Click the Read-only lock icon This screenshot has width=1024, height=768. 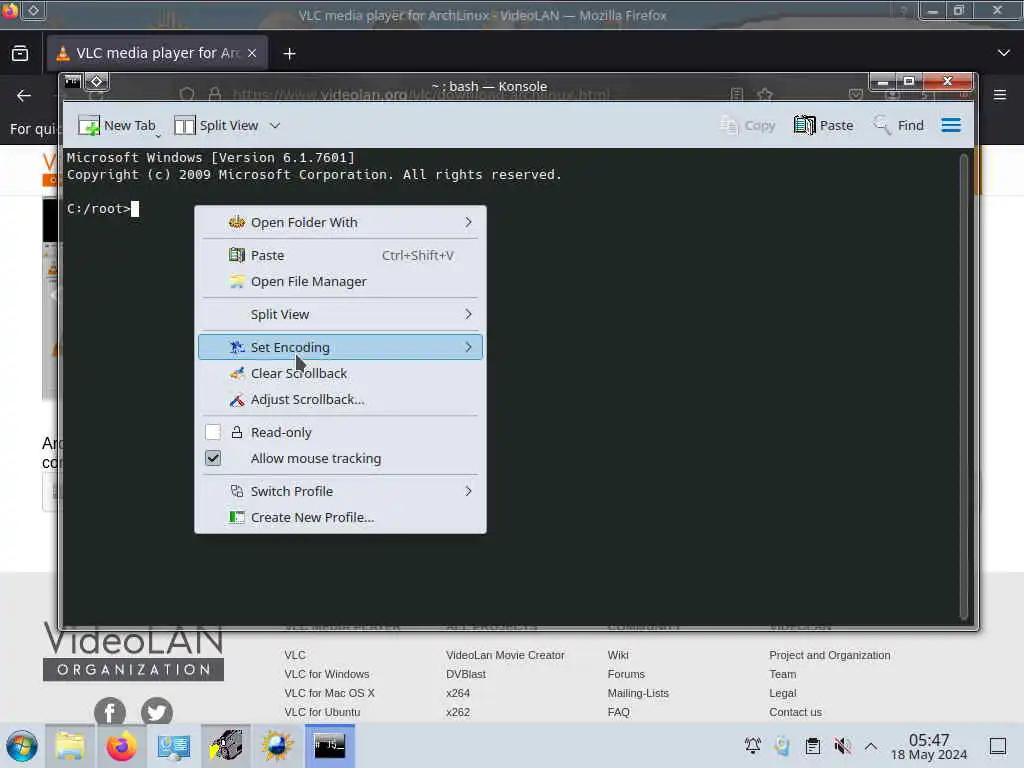tap(236, 432)
